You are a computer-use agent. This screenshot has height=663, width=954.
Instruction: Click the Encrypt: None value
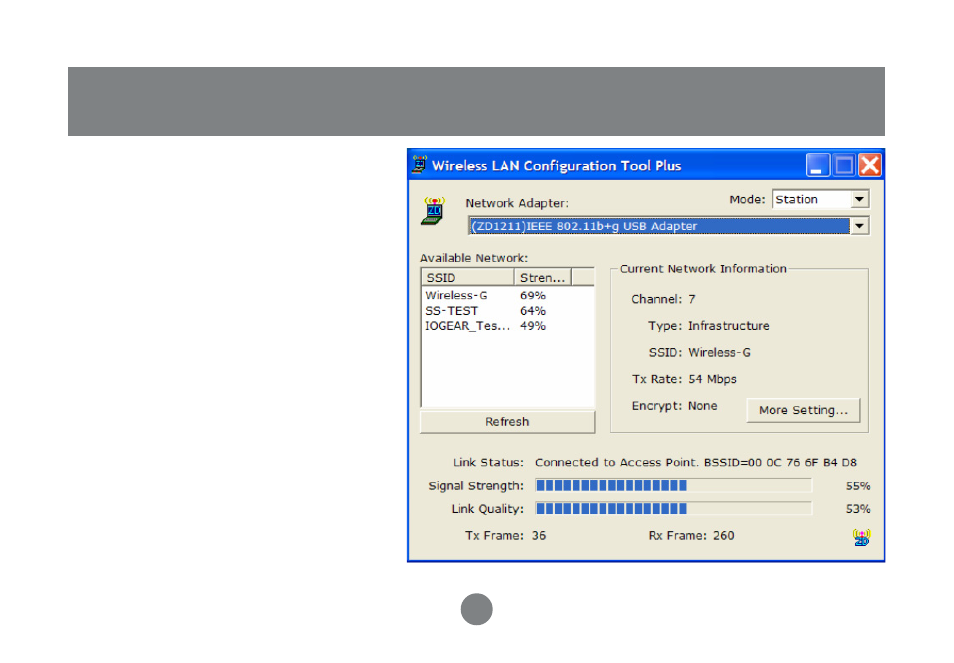click(703, 406)
